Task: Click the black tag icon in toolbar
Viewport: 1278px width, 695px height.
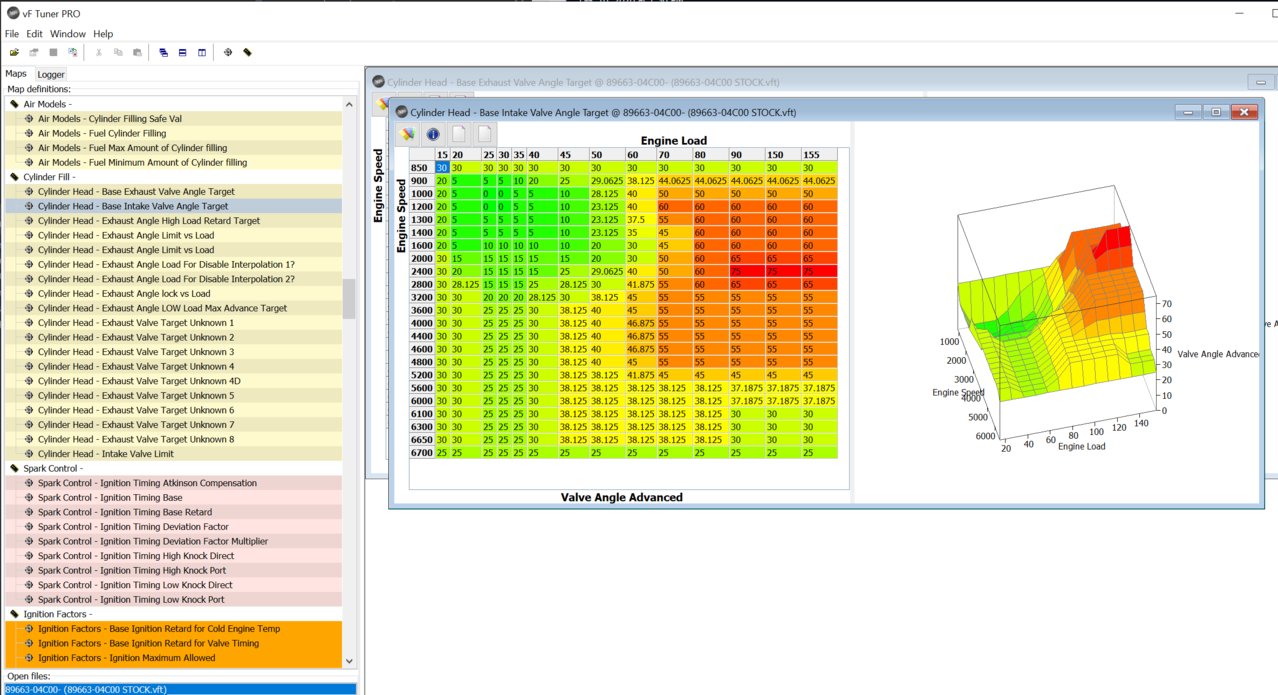Action: 247,52
